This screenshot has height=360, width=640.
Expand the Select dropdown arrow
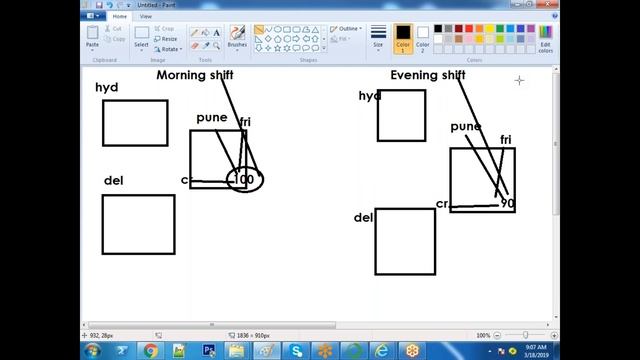coord(142,50)
